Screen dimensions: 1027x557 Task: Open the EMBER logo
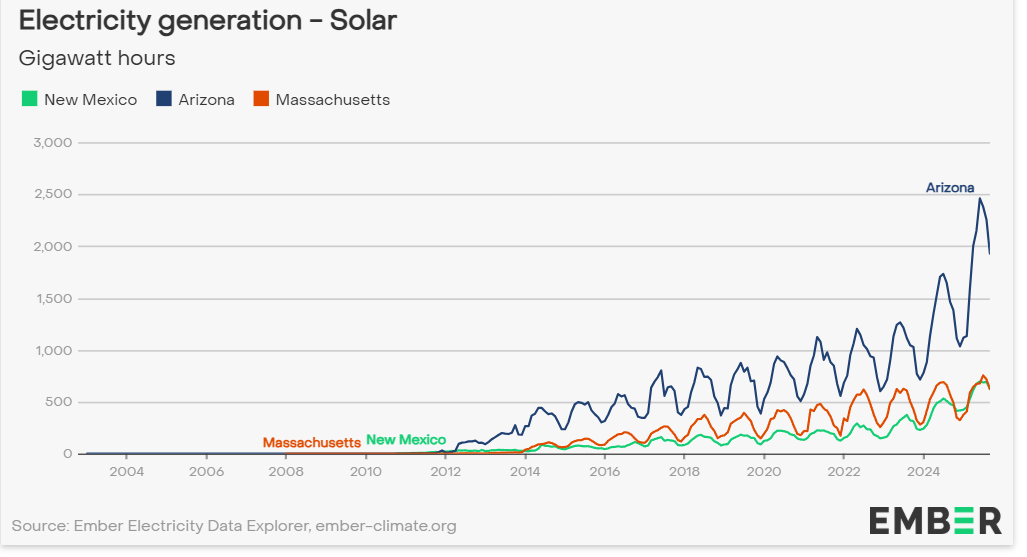pyautogui.click(x=935, y=520)
